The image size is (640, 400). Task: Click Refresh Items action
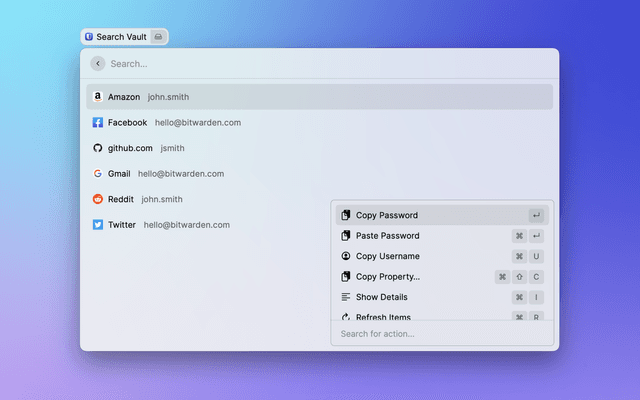(x=383, y=316)
